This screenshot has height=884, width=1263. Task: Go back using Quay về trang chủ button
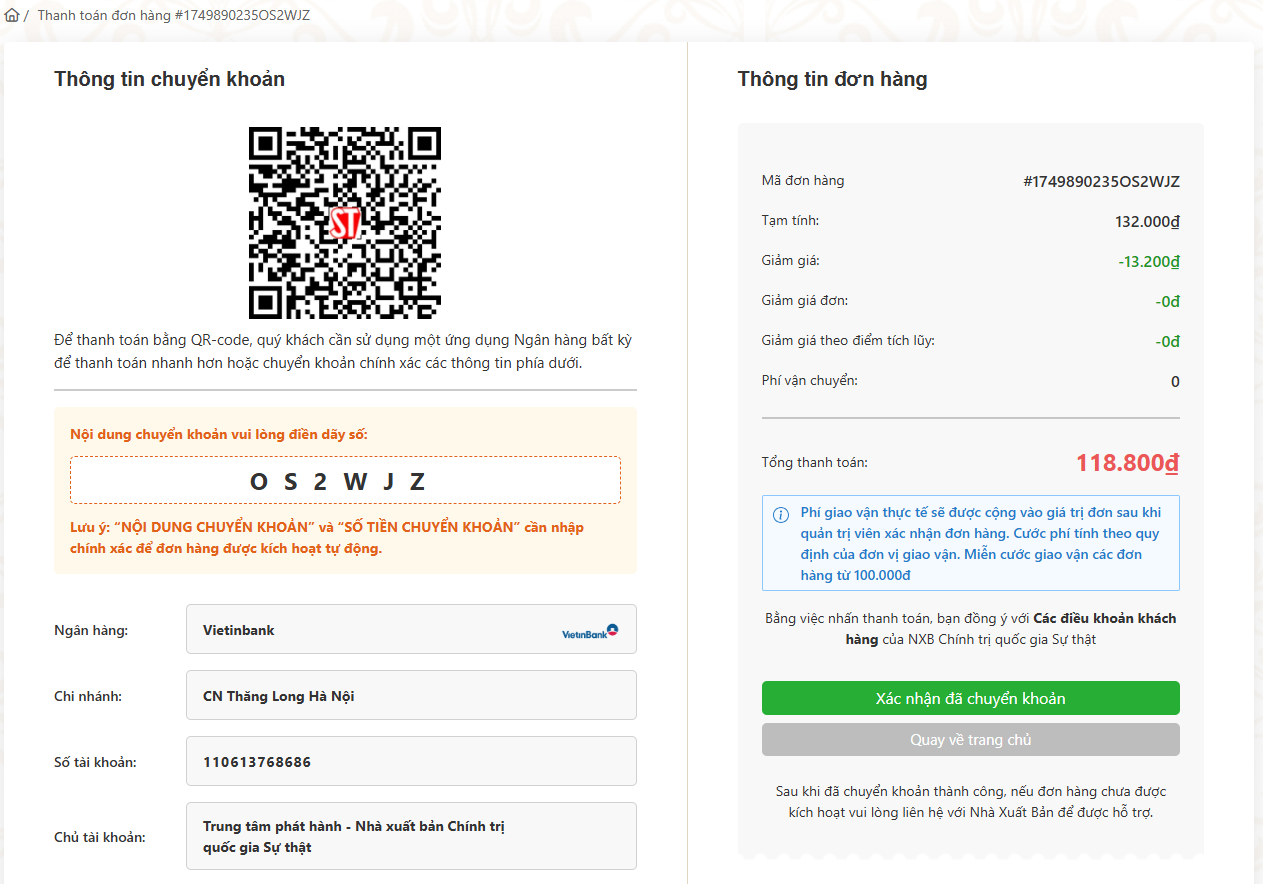point(970,740)
